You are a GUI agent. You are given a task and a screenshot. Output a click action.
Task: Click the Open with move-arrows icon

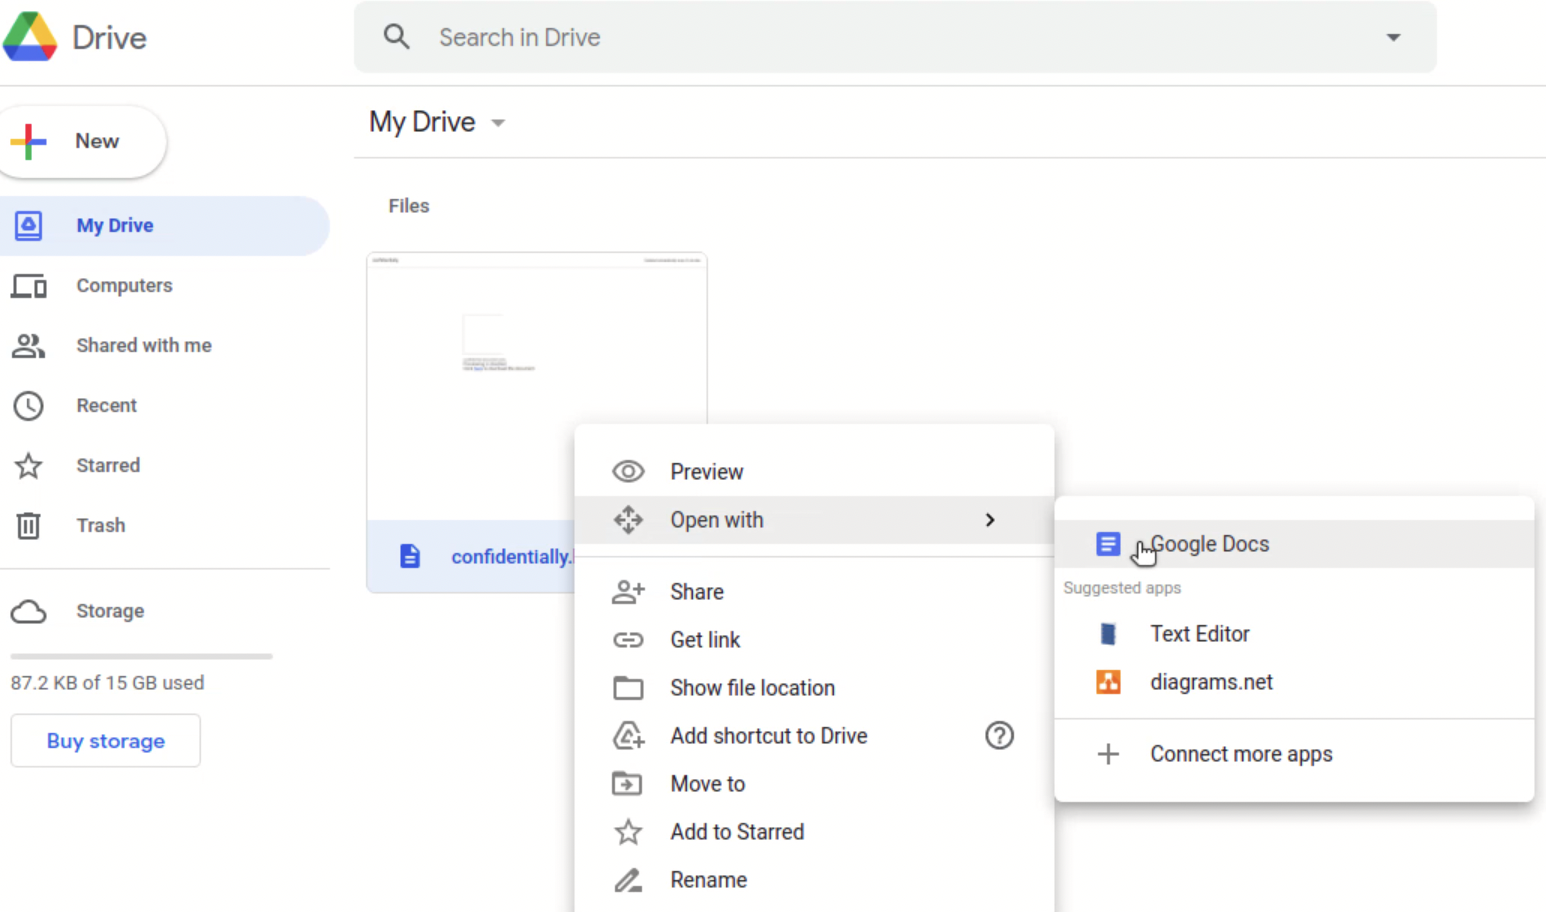(x=628, y=520)
